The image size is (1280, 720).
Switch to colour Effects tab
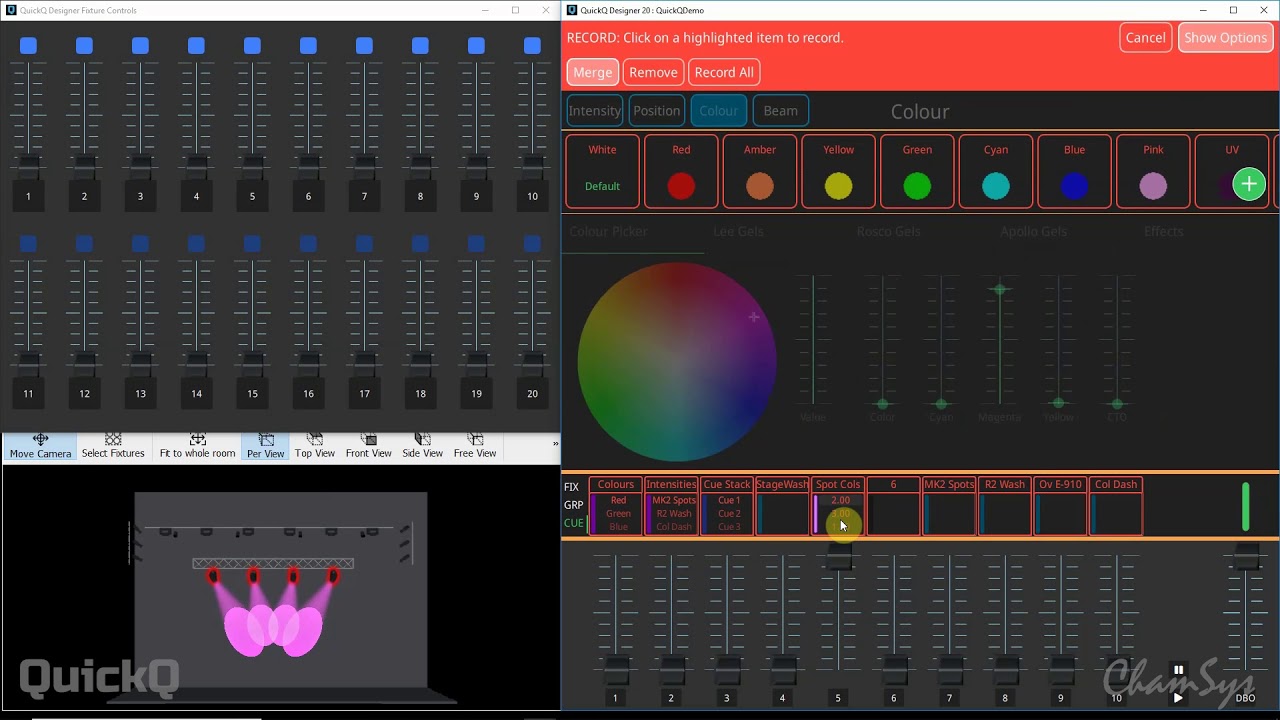tap(1163, 231)
